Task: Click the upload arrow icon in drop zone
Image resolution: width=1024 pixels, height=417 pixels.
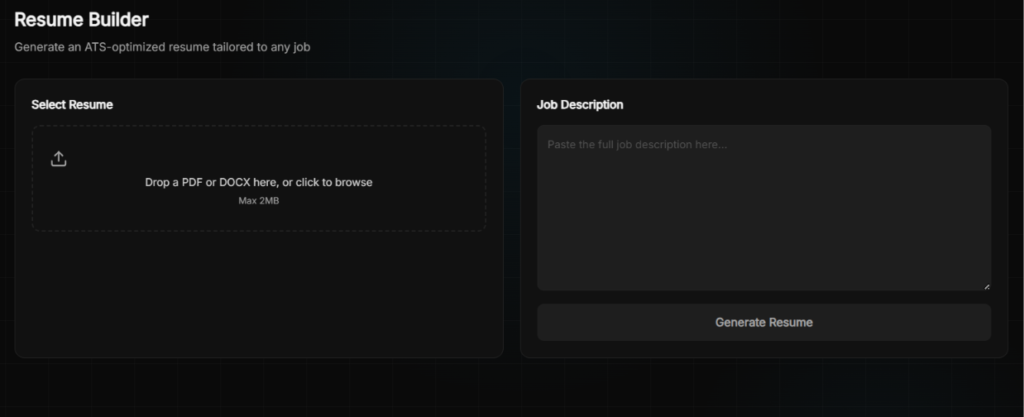Action: [x=59, y=159]
